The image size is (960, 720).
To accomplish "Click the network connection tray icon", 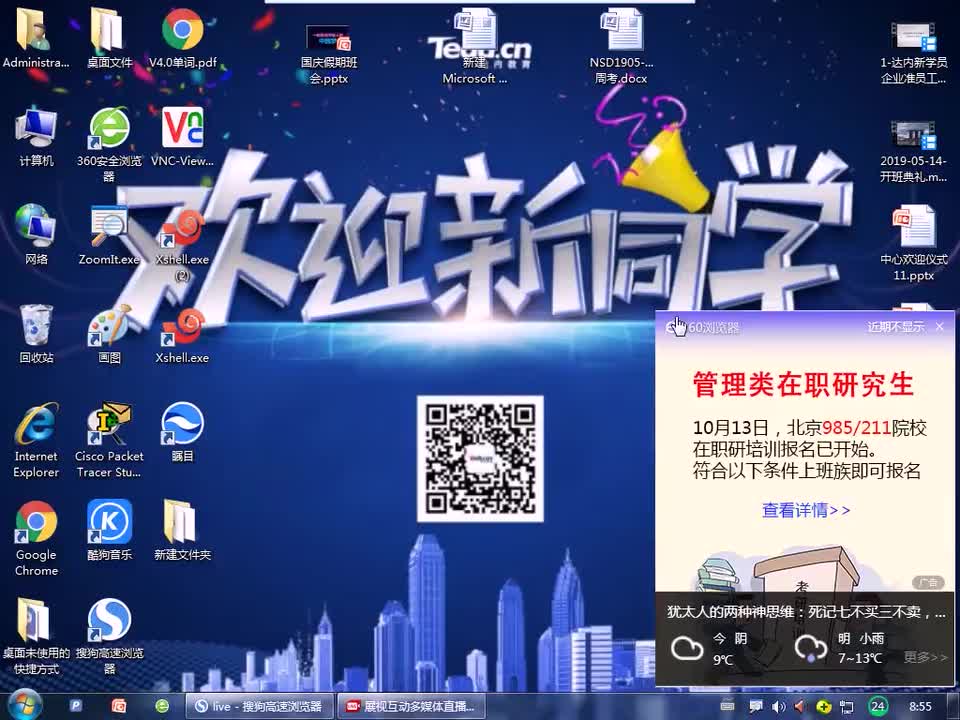I will coord(846,707).
